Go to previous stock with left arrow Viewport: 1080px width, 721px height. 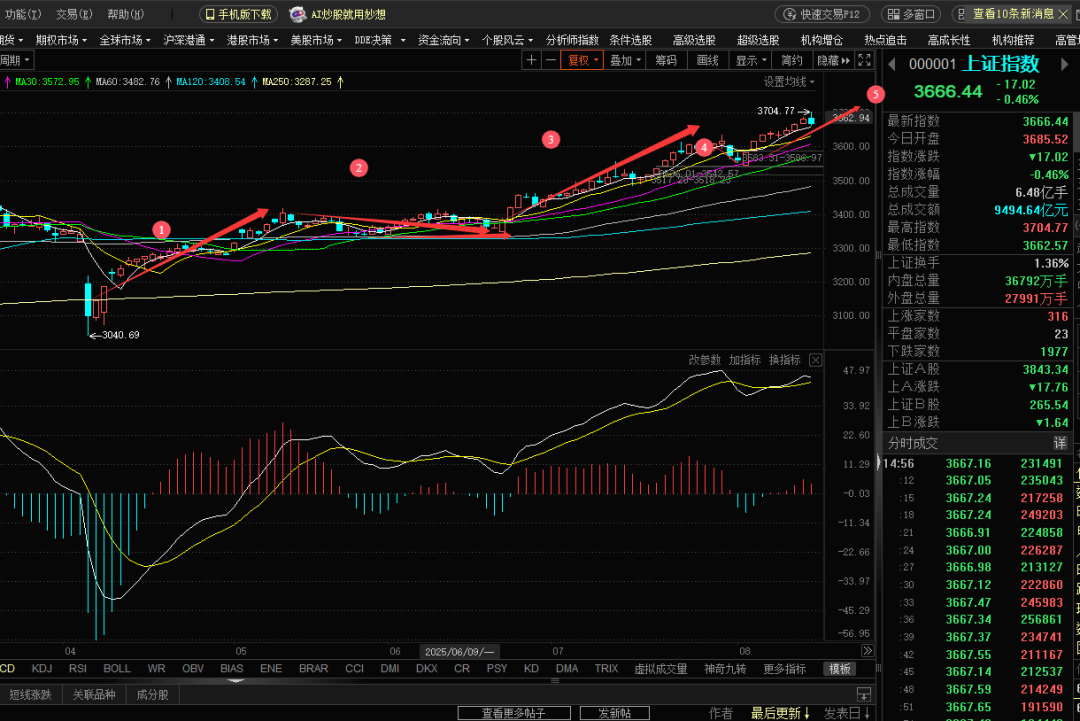892,65
